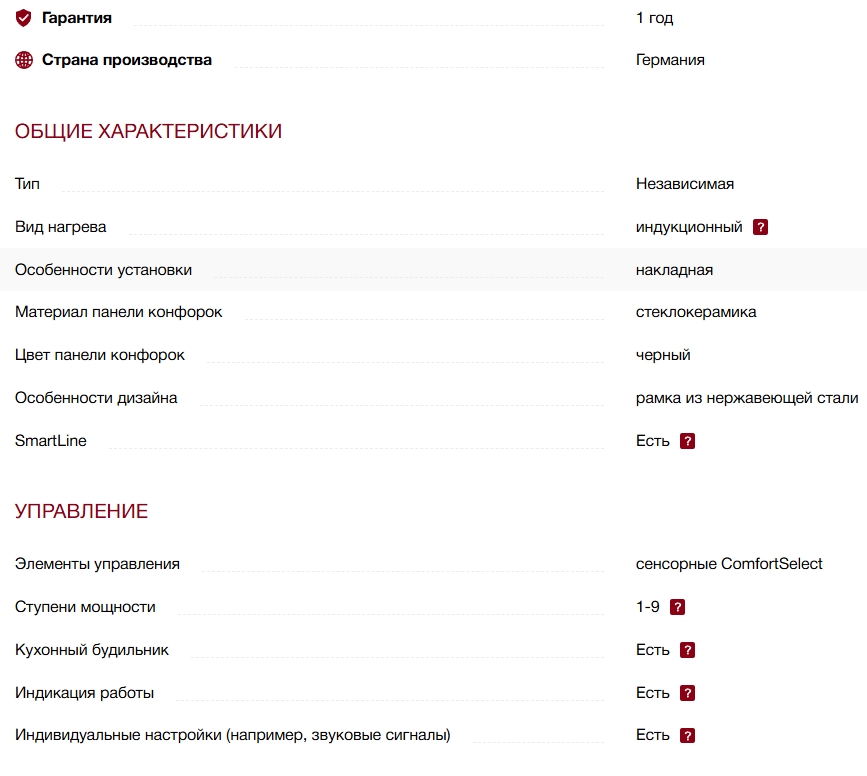Click the накладная installation value
Image resolution: width=867 pixels, height=776 pixels.
coord(674,270)
